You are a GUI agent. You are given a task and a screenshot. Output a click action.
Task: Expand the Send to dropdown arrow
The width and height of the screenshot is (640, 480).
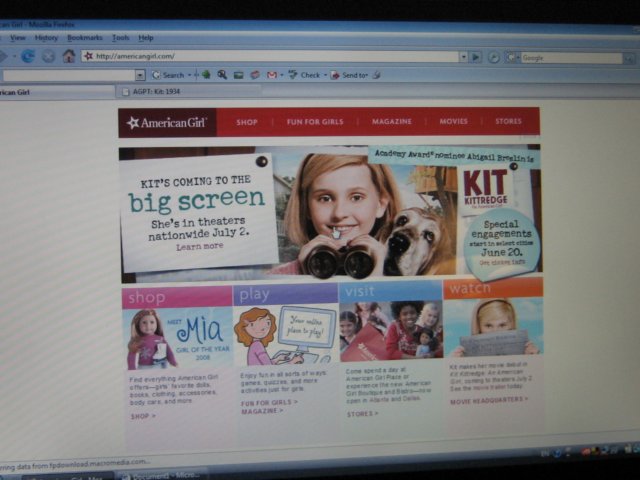[x=367, y=76]
